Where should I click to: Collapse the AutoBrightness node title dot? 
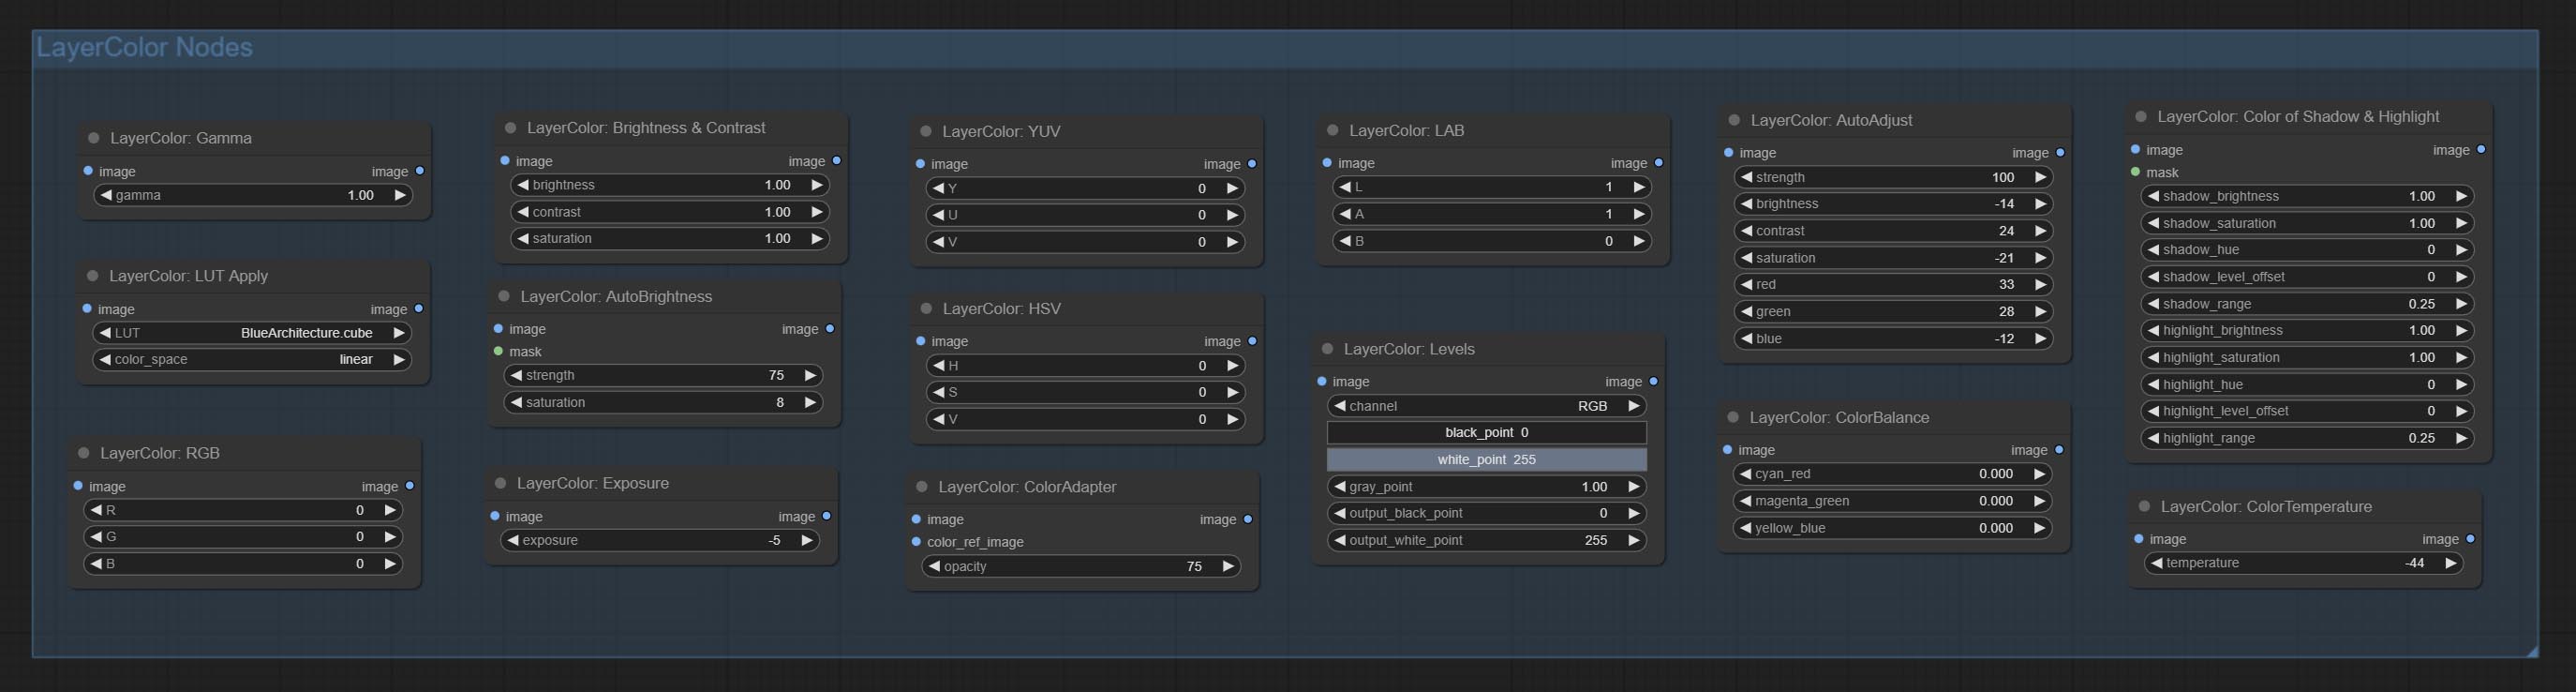click(504, 296)
